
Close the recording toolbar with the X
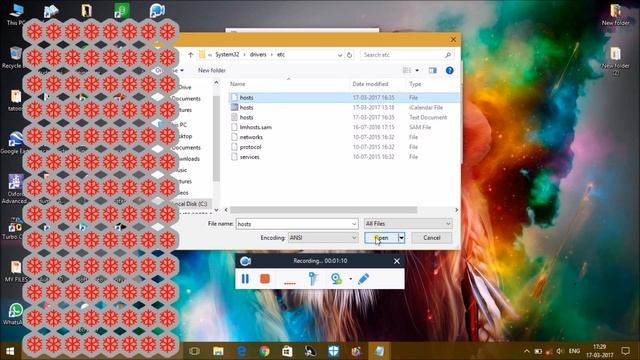397,261
